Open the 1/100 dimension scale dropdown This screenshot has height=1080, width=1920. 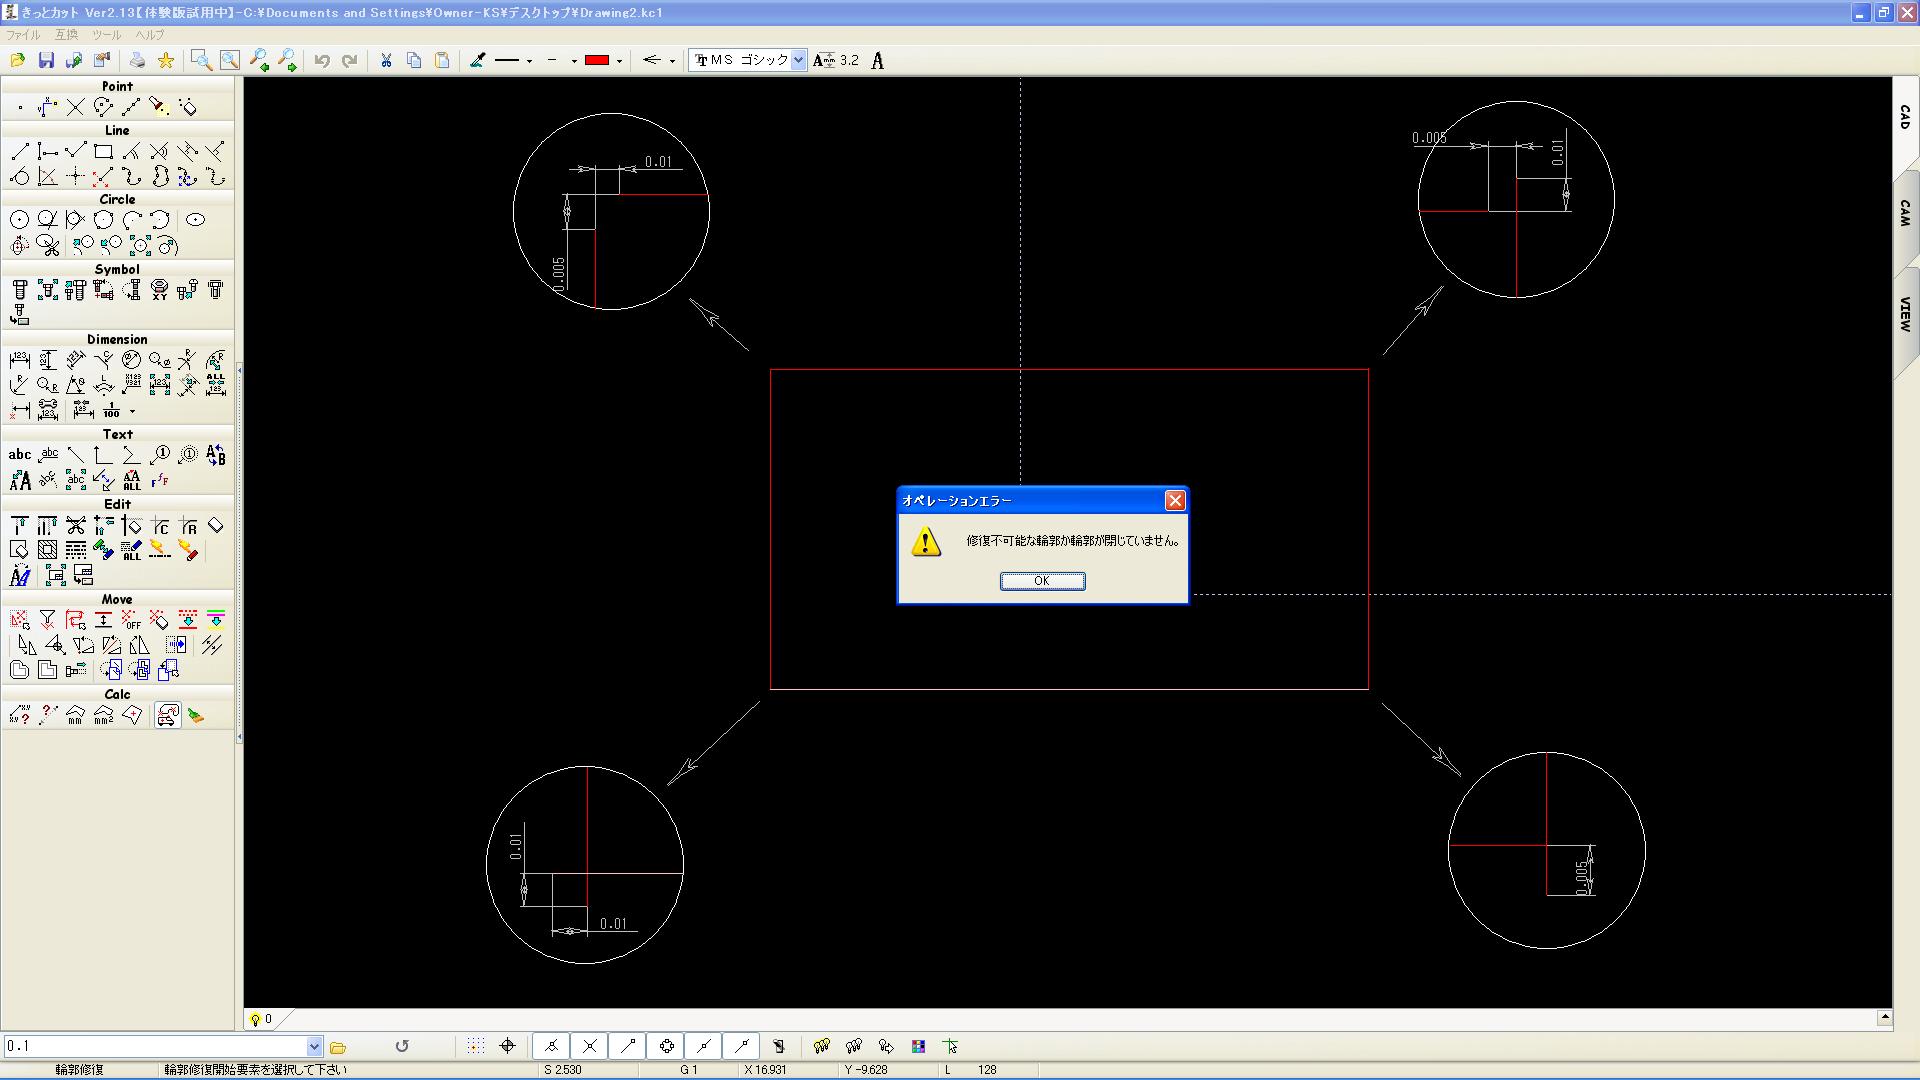[x=132, y=412]
